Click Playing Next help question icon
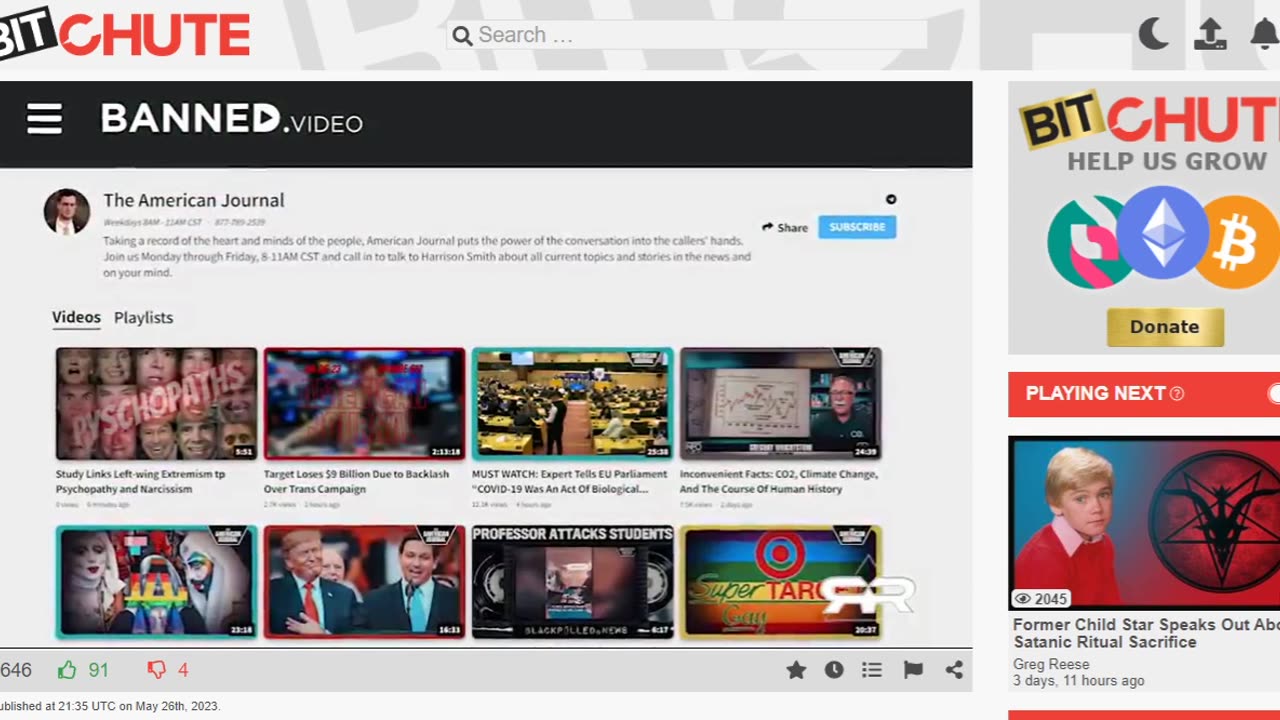The image size is (1280, 720). tap(1177, 394)
